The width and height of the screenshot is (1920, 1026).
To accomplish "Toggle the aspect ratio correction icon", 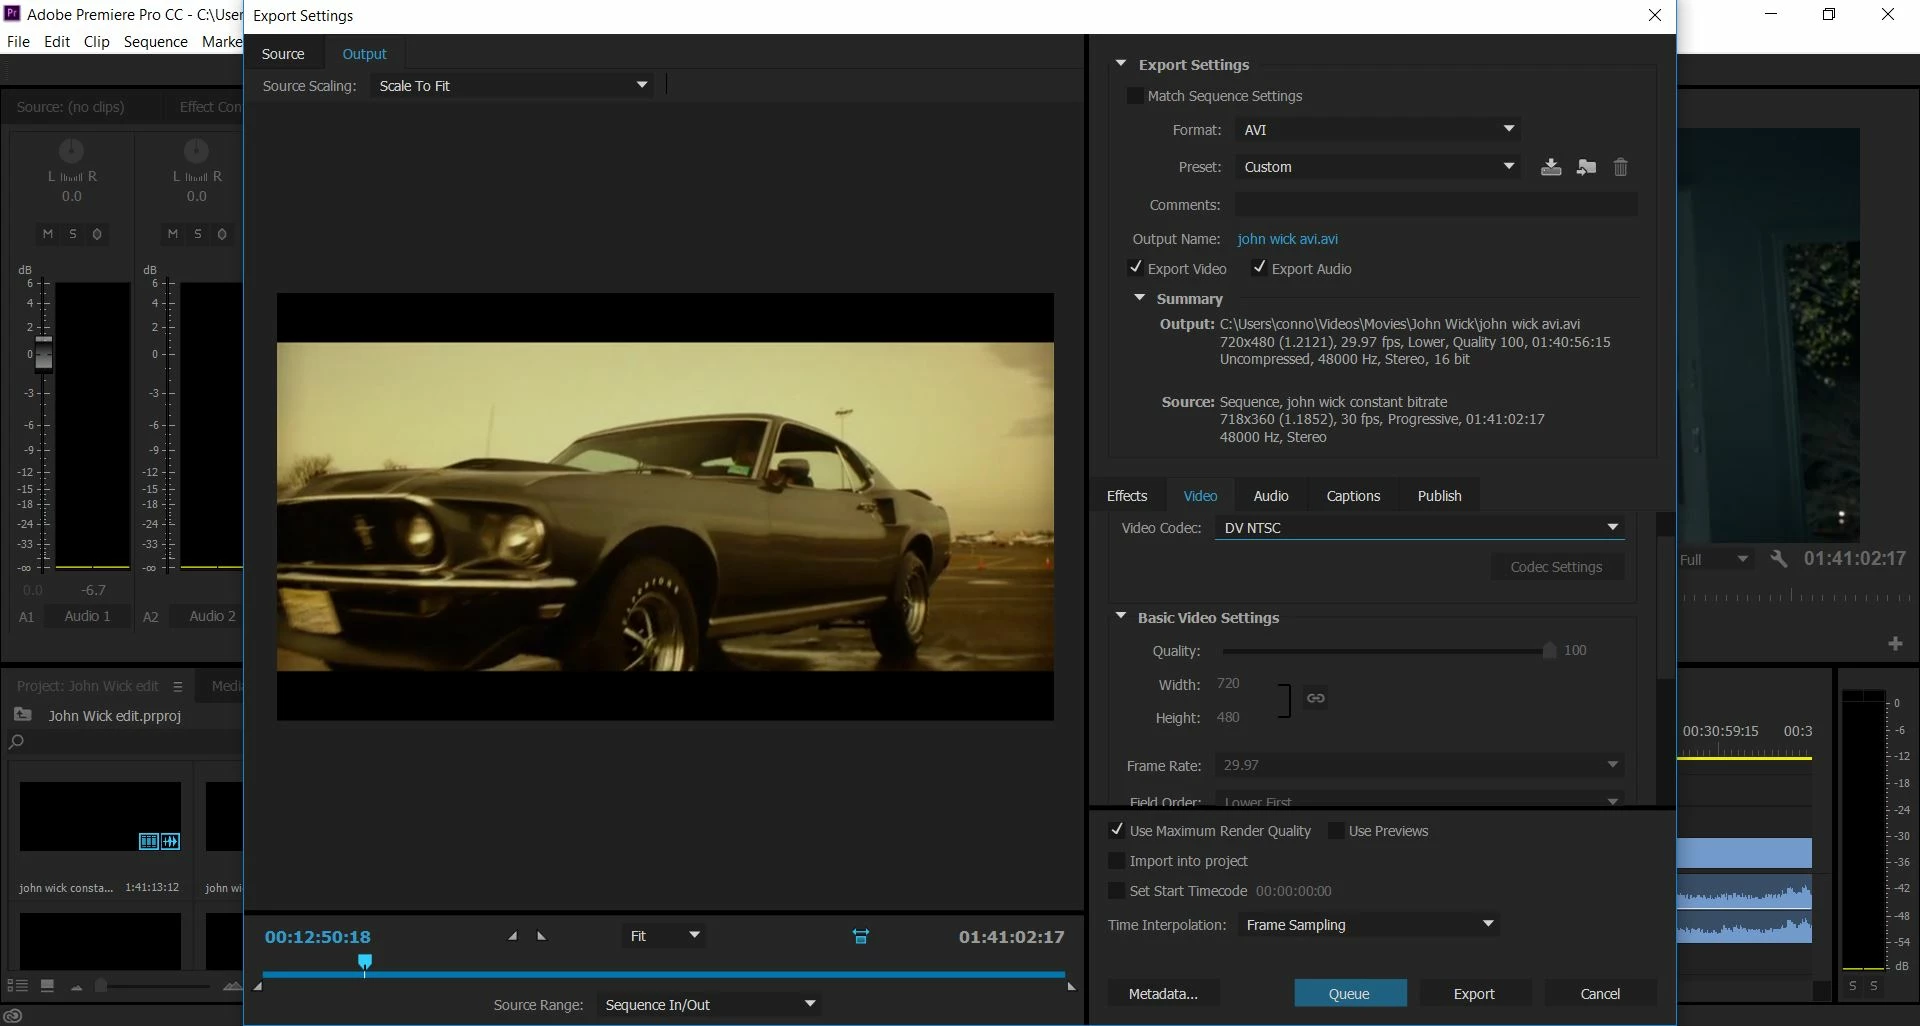I will tap(861, 936).
